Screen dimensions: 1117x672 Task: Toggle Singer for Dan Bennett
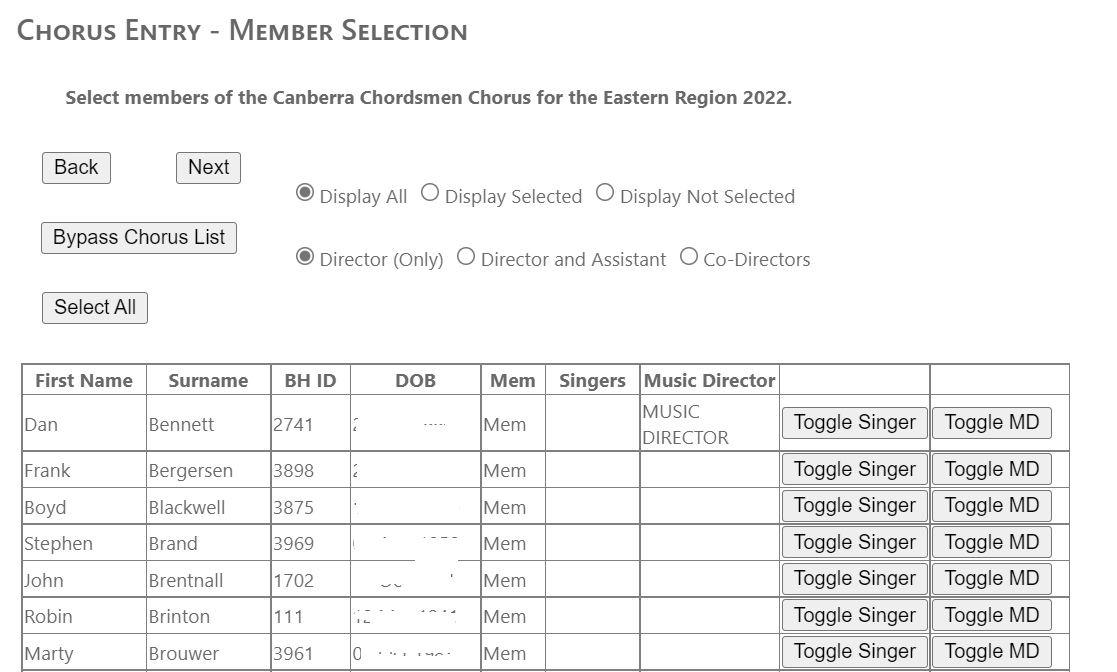click(x=854, y=423)
